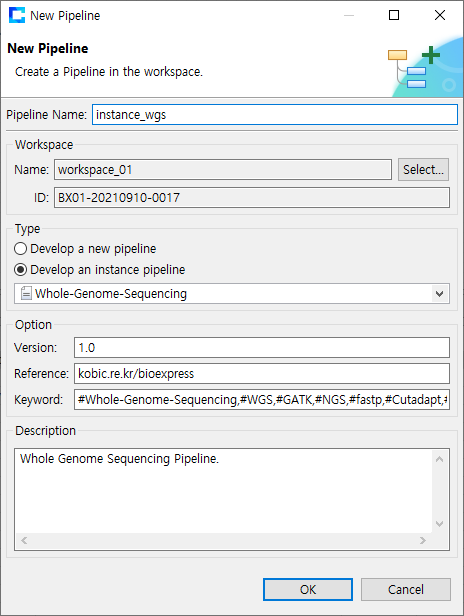
Task: Click the document icon in the pipeline combo box
Action: (26, 293)
